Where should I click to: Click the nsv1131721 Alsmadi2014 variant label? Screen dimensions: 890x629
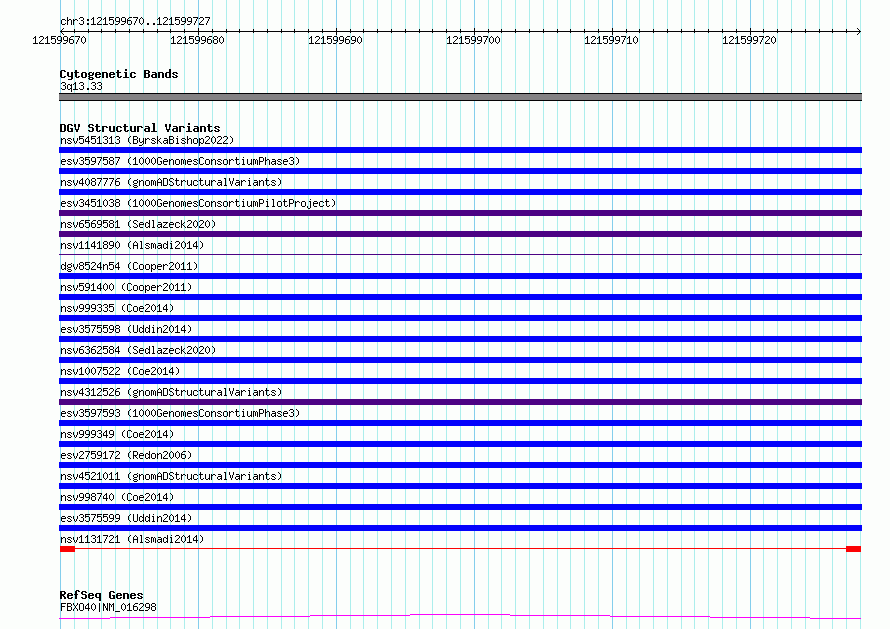point(131,539)
